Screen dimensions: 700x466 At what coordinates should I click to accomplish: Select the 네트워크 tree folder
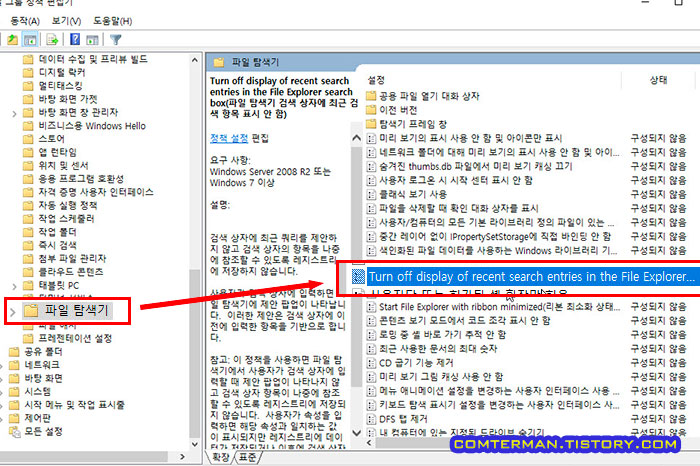tap(42, 365)
